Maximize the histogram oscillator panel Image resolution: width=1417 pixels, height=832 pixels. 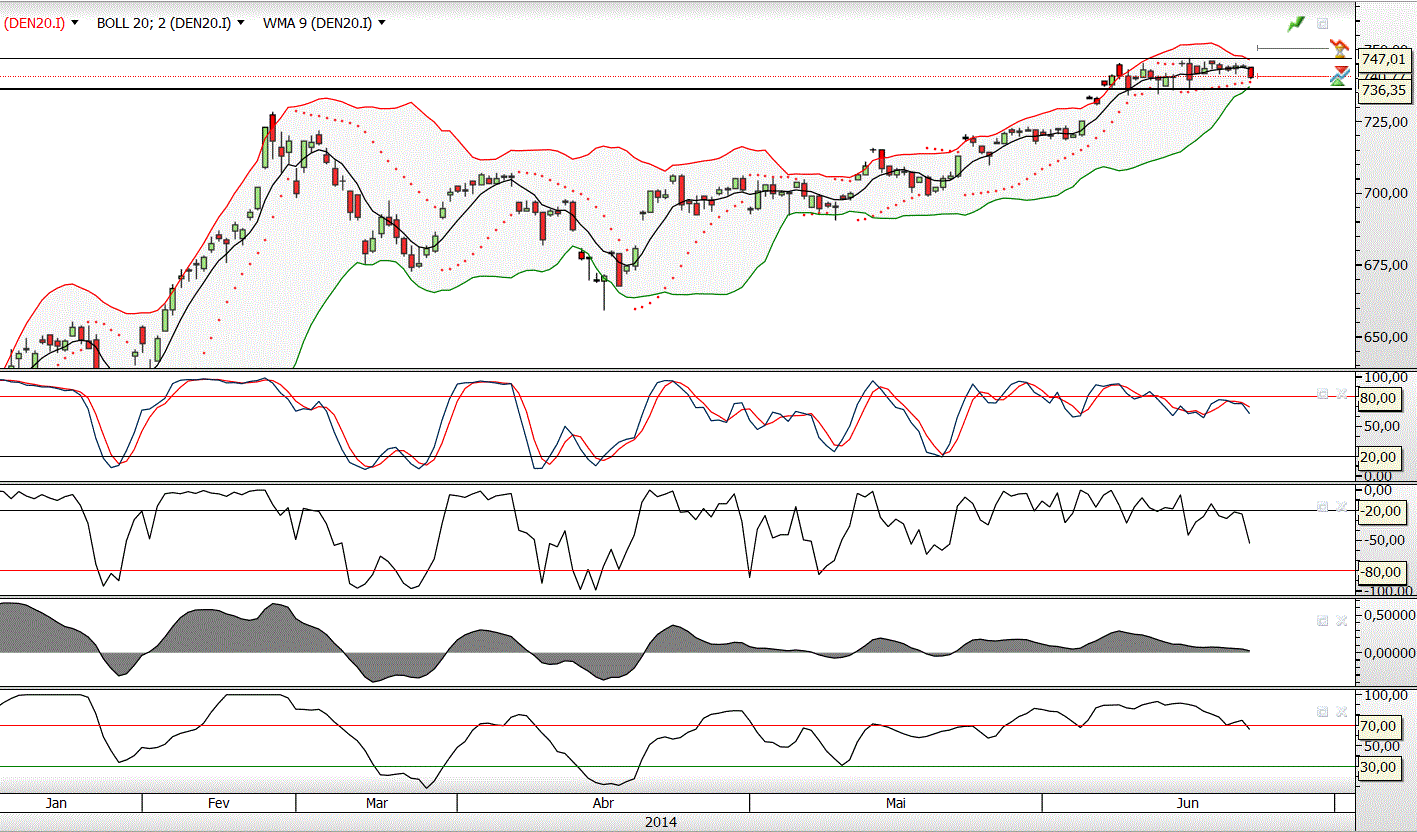coord(1322,621)
